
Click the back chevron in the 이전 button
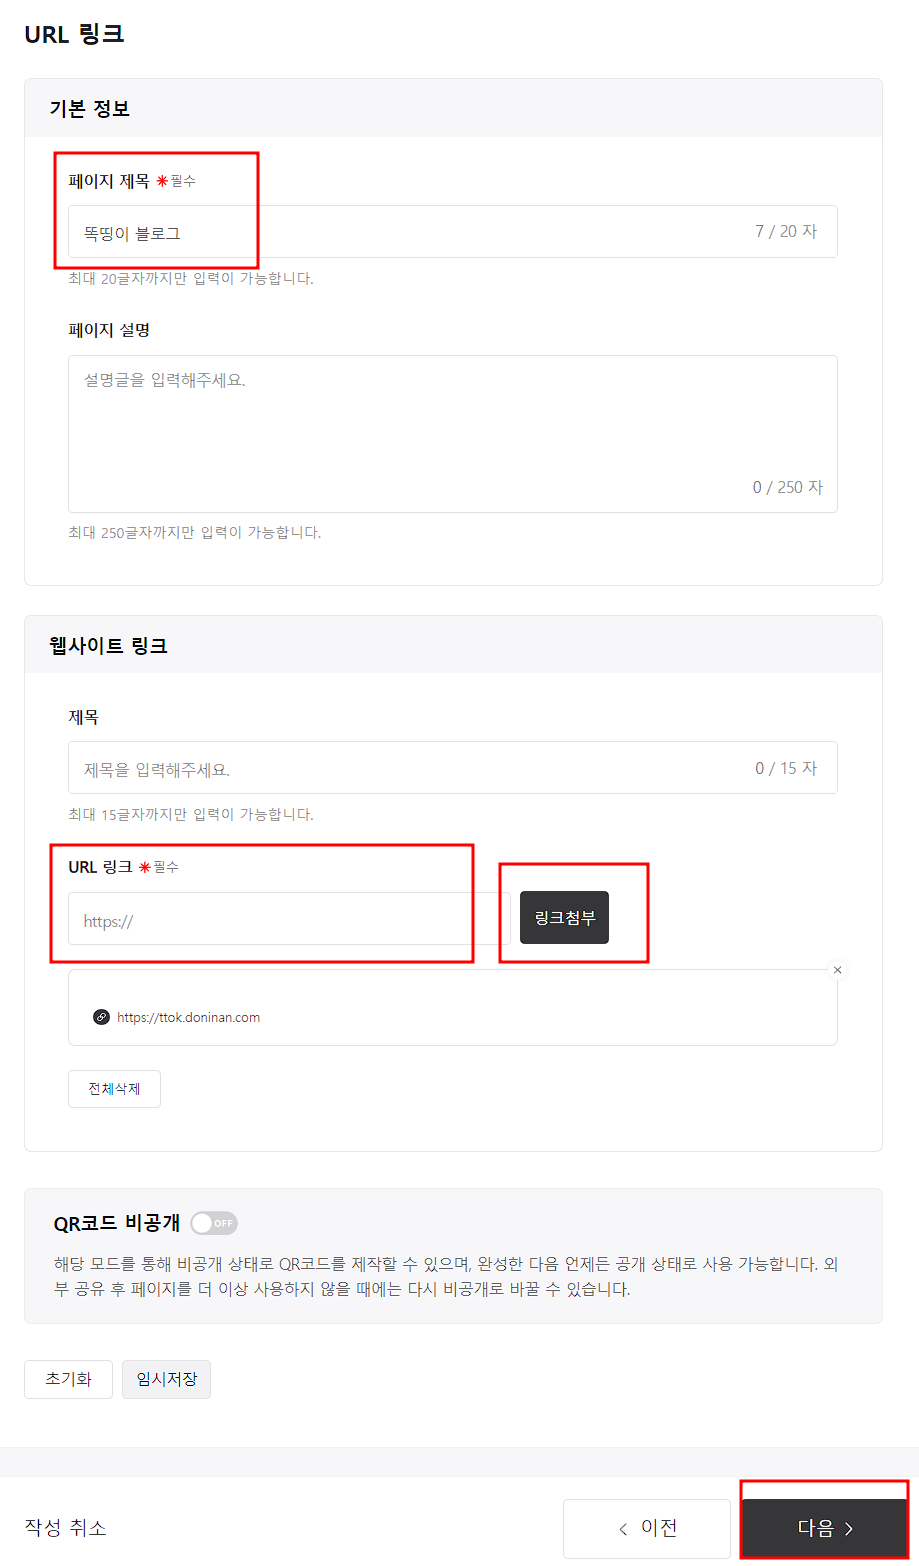coord(623,1528)
